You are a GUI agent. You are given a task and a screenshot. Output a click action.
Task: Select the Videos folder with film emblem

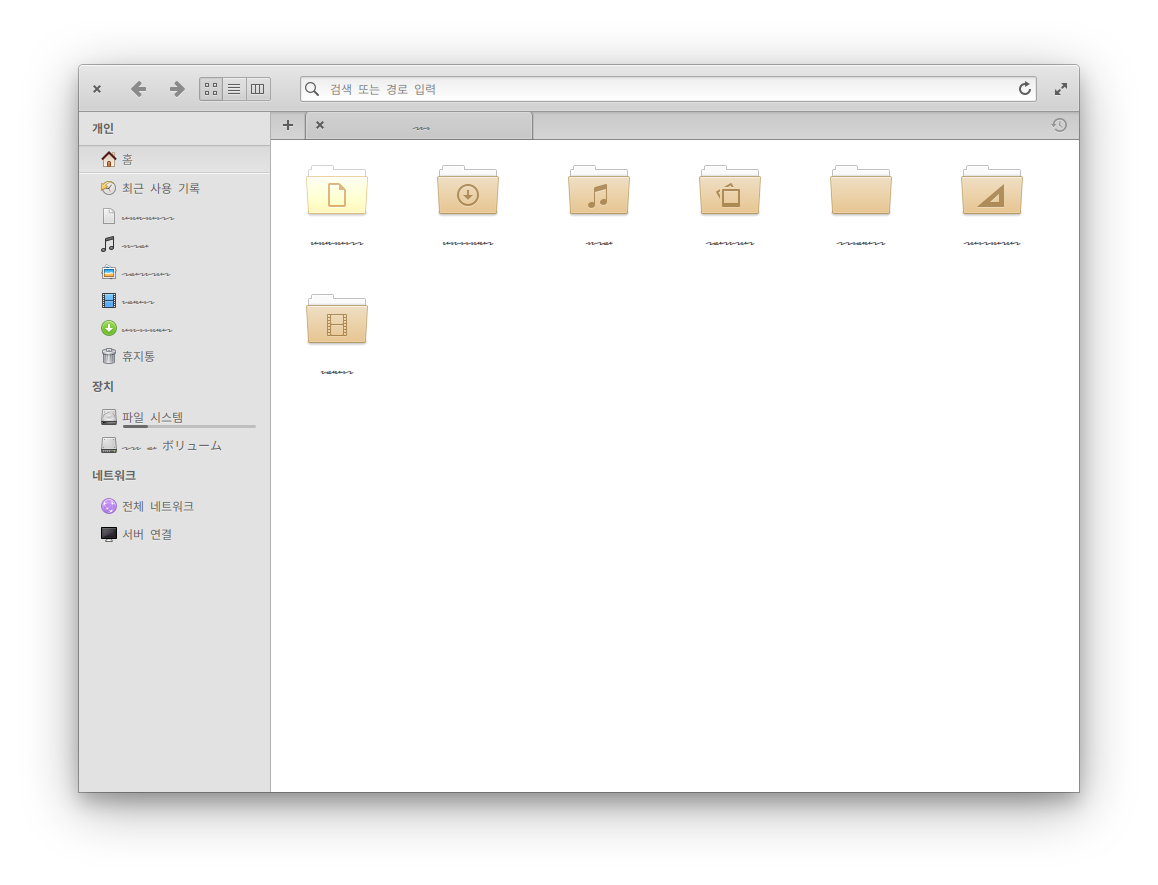point(337,320)
